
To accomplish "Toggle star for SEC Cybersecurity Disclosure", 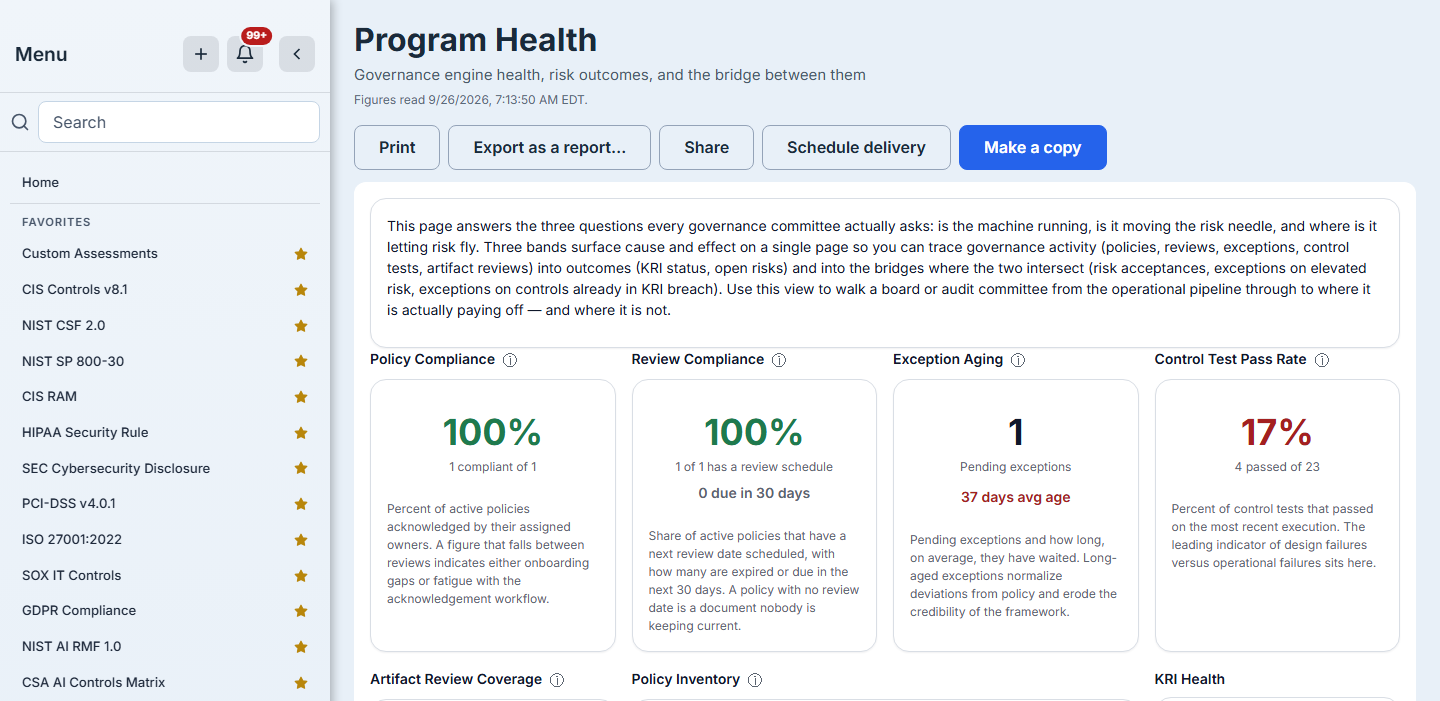I will tap(301, 468).
